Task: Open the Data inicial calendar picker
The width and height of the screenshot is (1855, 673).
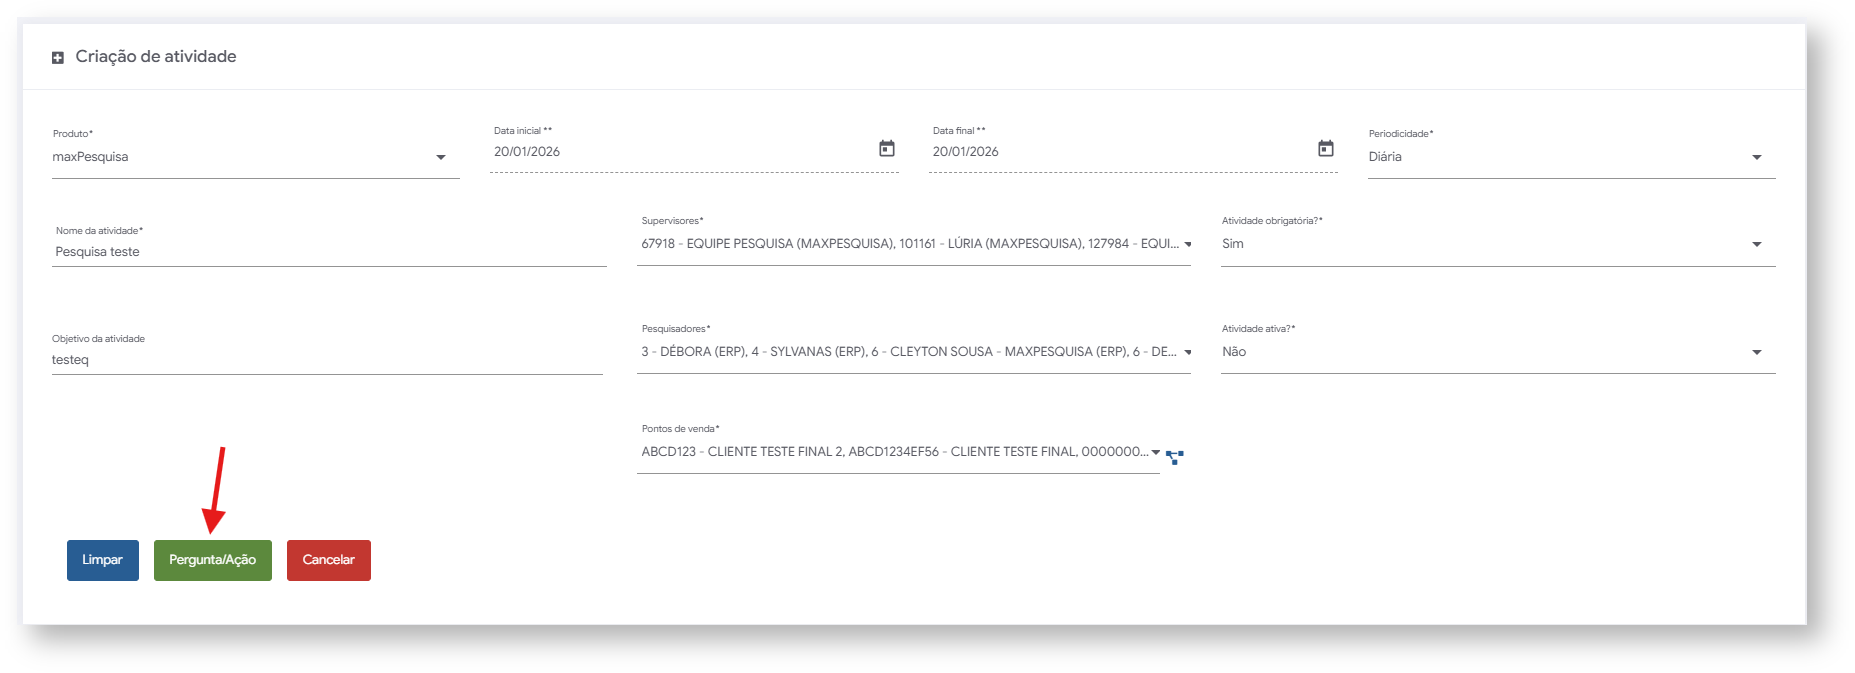Action: pyautogui.click(x=886, y=149)
